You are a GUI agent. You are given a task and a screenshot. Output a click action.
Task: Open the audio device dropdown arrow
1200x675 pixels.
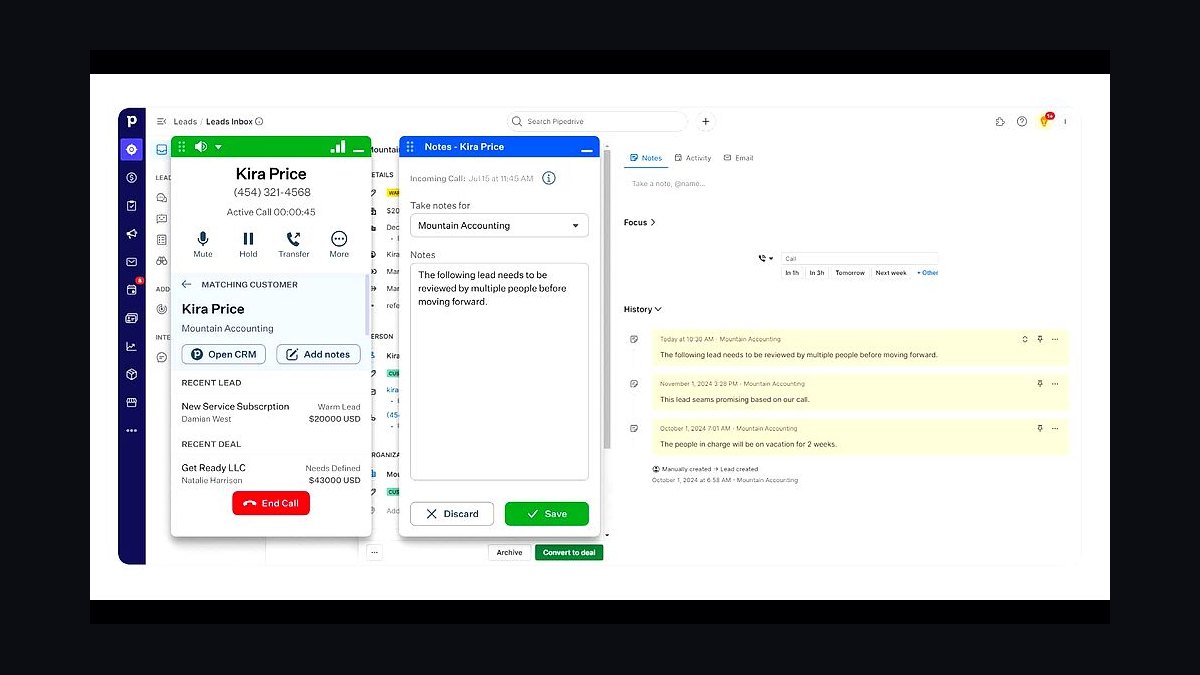point(218,147)
